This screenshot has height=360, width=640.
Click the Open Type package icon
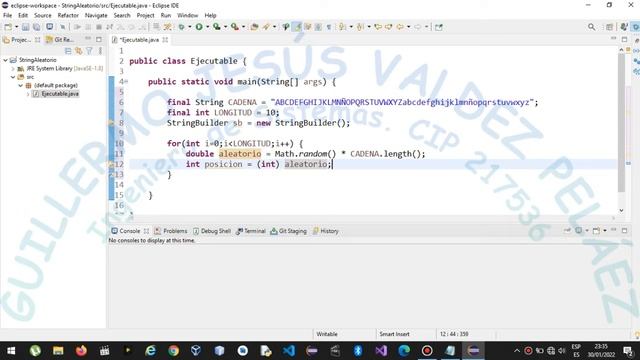(x=254, y=27)
